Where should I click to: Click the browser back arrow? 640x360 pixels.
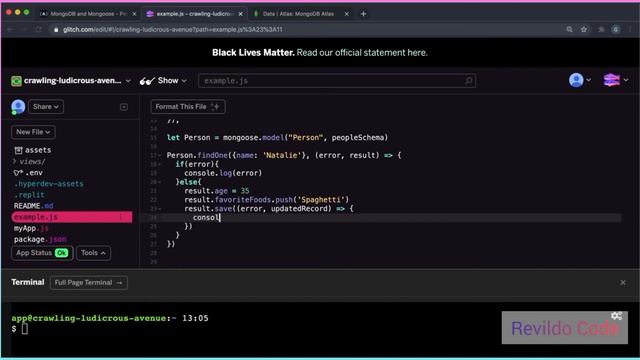click(x=11, y=29)
